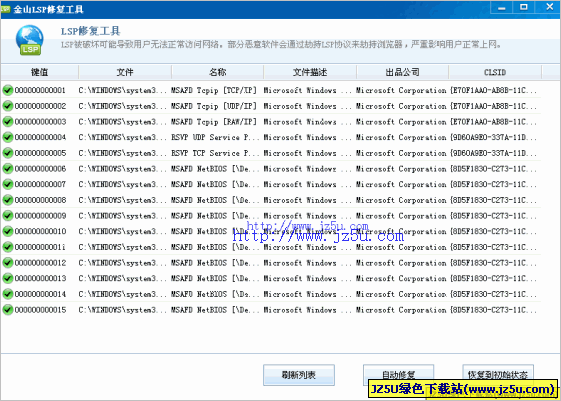Screen dimensions: 561x401
Task: Click the green check icon for entry 000000000012
Action: [8, 263]
